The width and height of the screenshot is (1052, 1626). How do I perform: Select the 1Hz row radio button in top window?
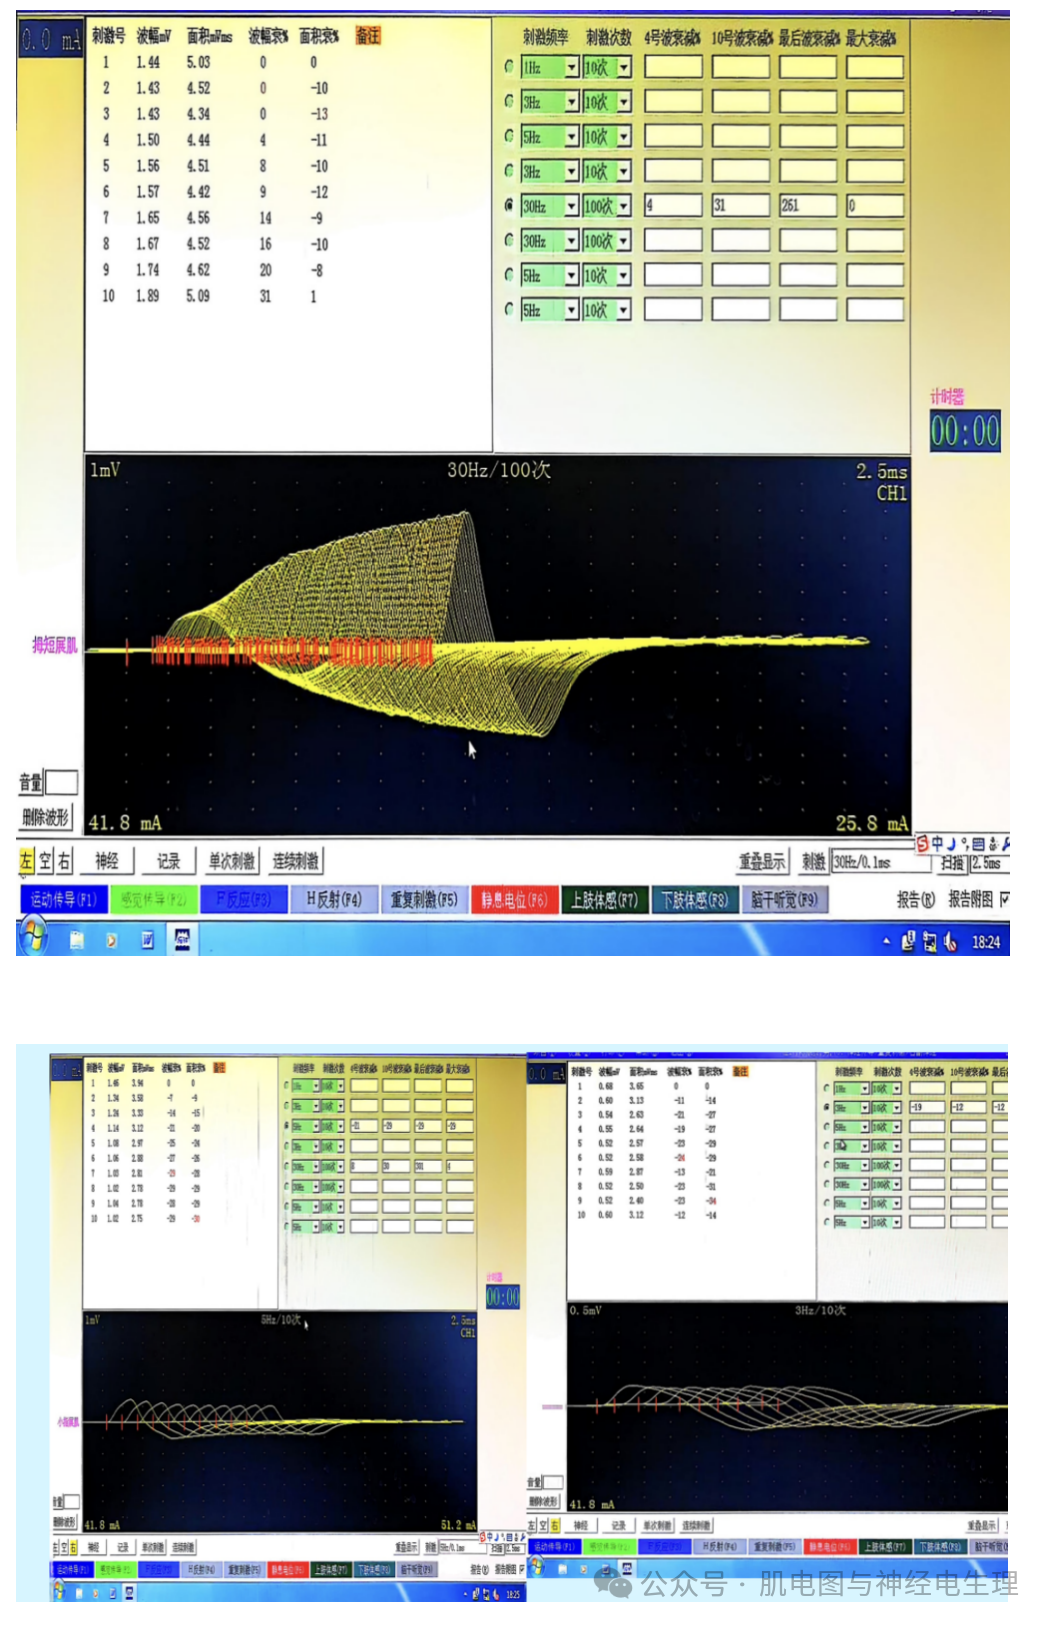pos(509,67)
